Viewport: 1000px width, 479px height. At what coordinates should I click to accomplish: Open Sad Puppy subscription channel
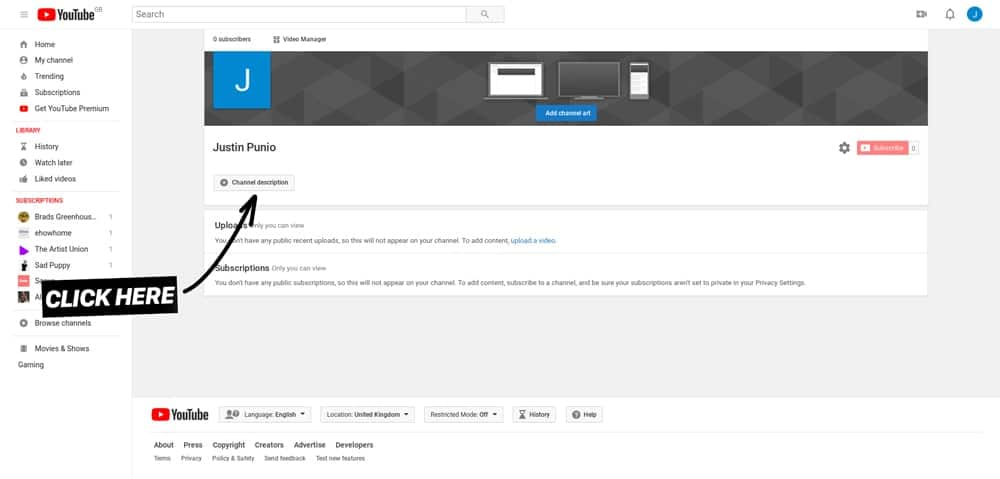(52, 265)
